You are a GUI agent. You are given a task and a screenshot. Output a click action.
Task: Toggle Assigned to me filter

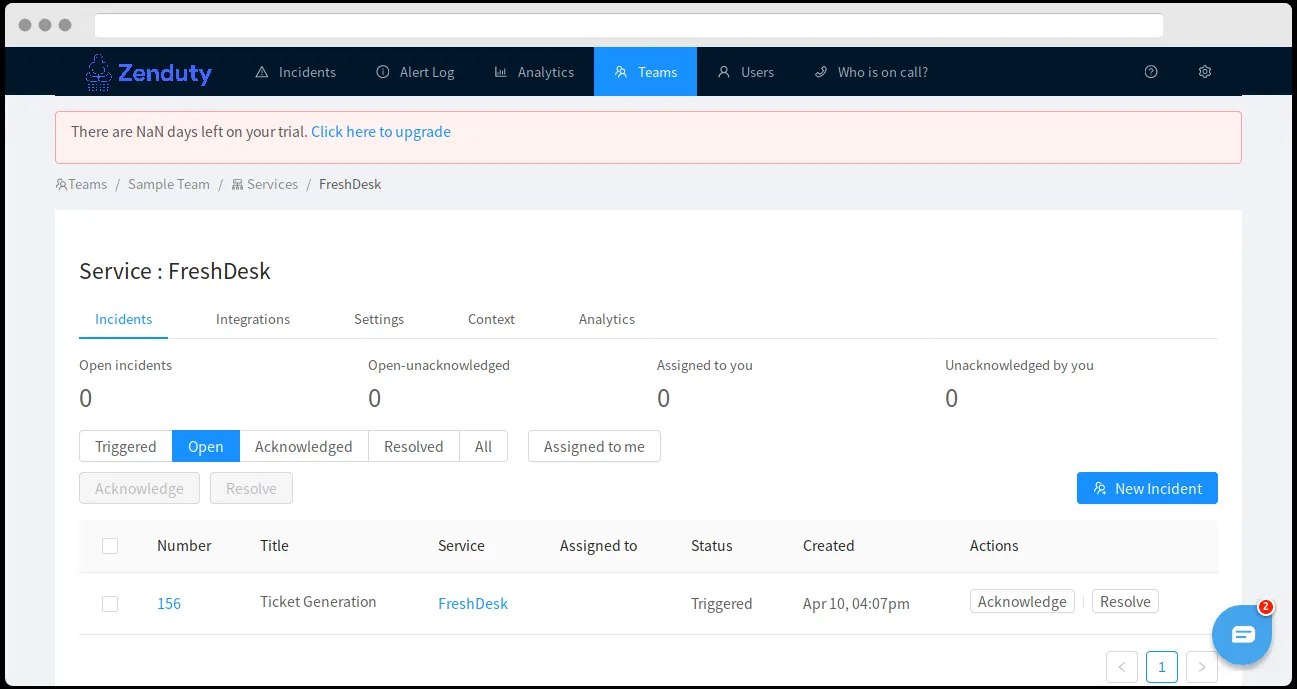pyautogui.click(x=594, y=447)
